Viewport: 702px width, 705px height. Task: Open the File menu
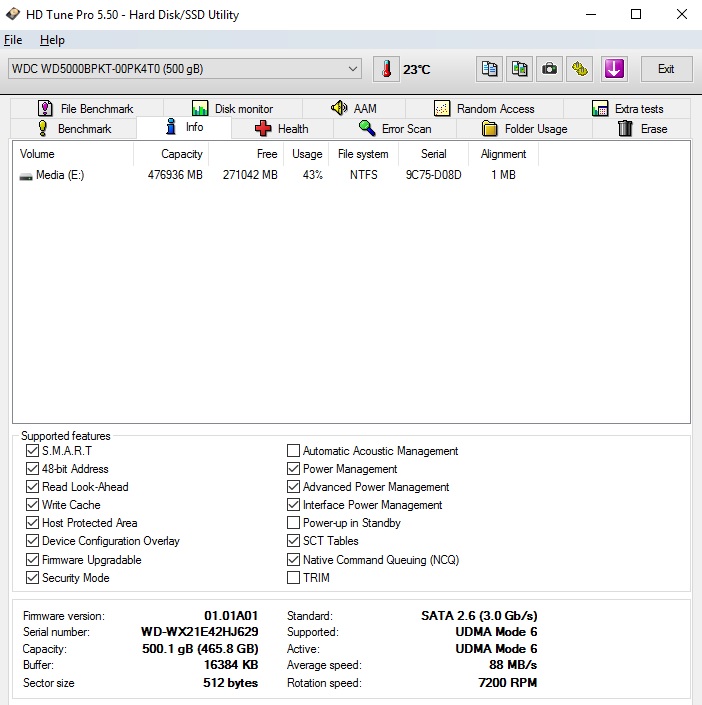(13, 40)
